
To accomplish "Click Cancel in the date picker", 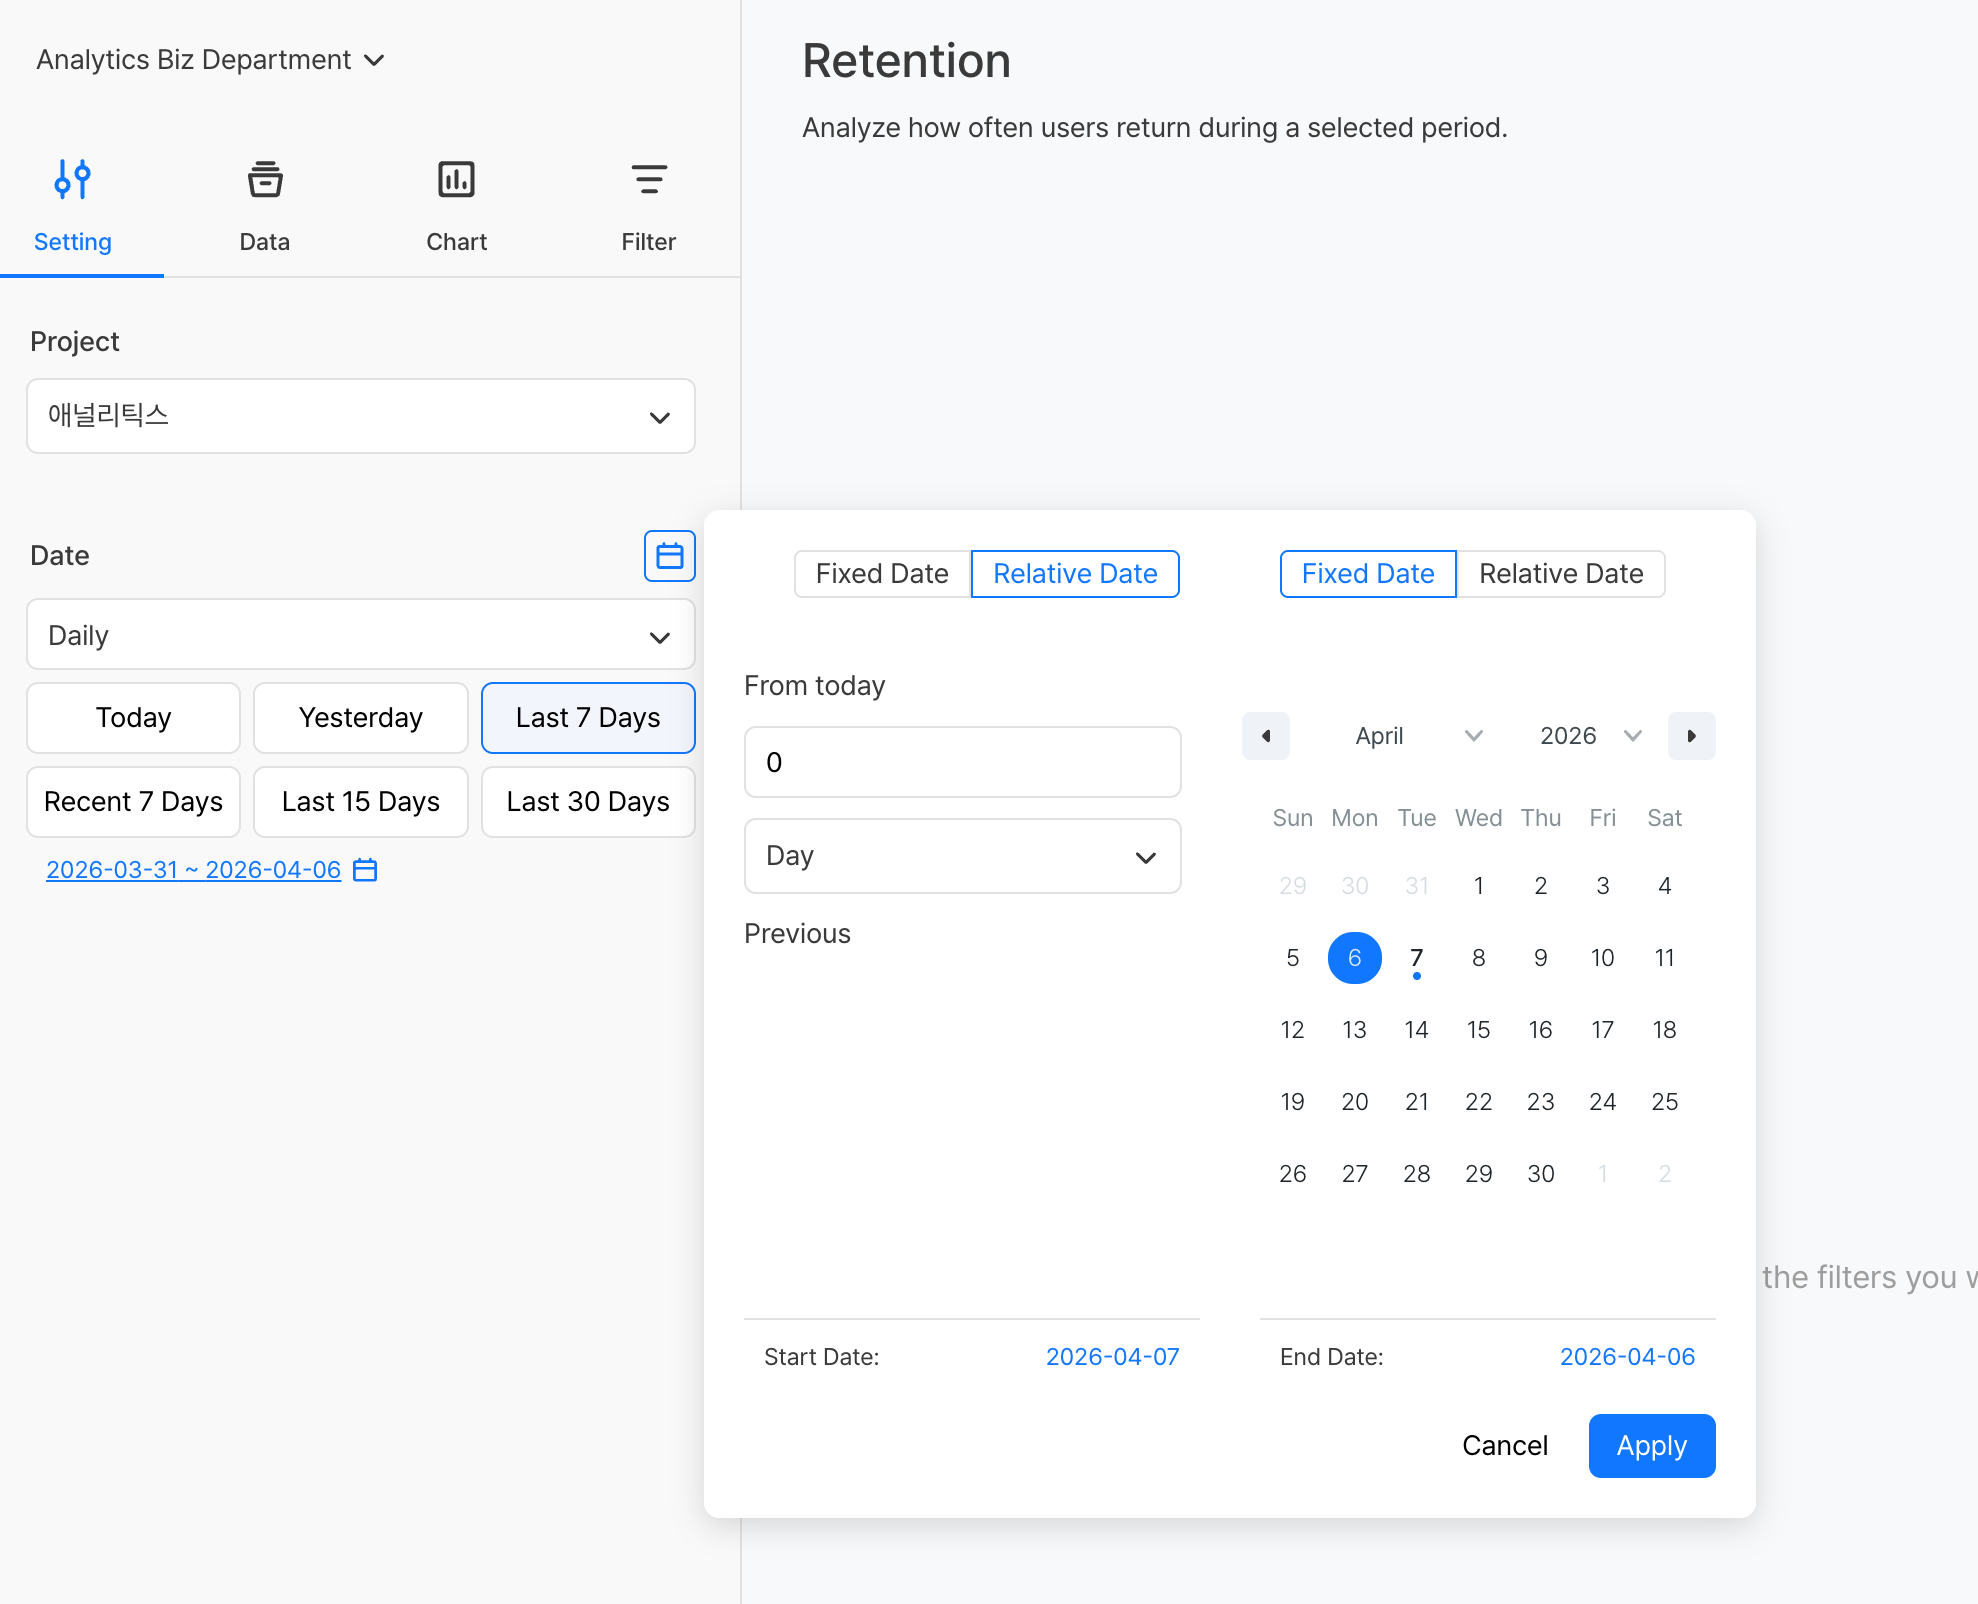I will point(1504,1446).
